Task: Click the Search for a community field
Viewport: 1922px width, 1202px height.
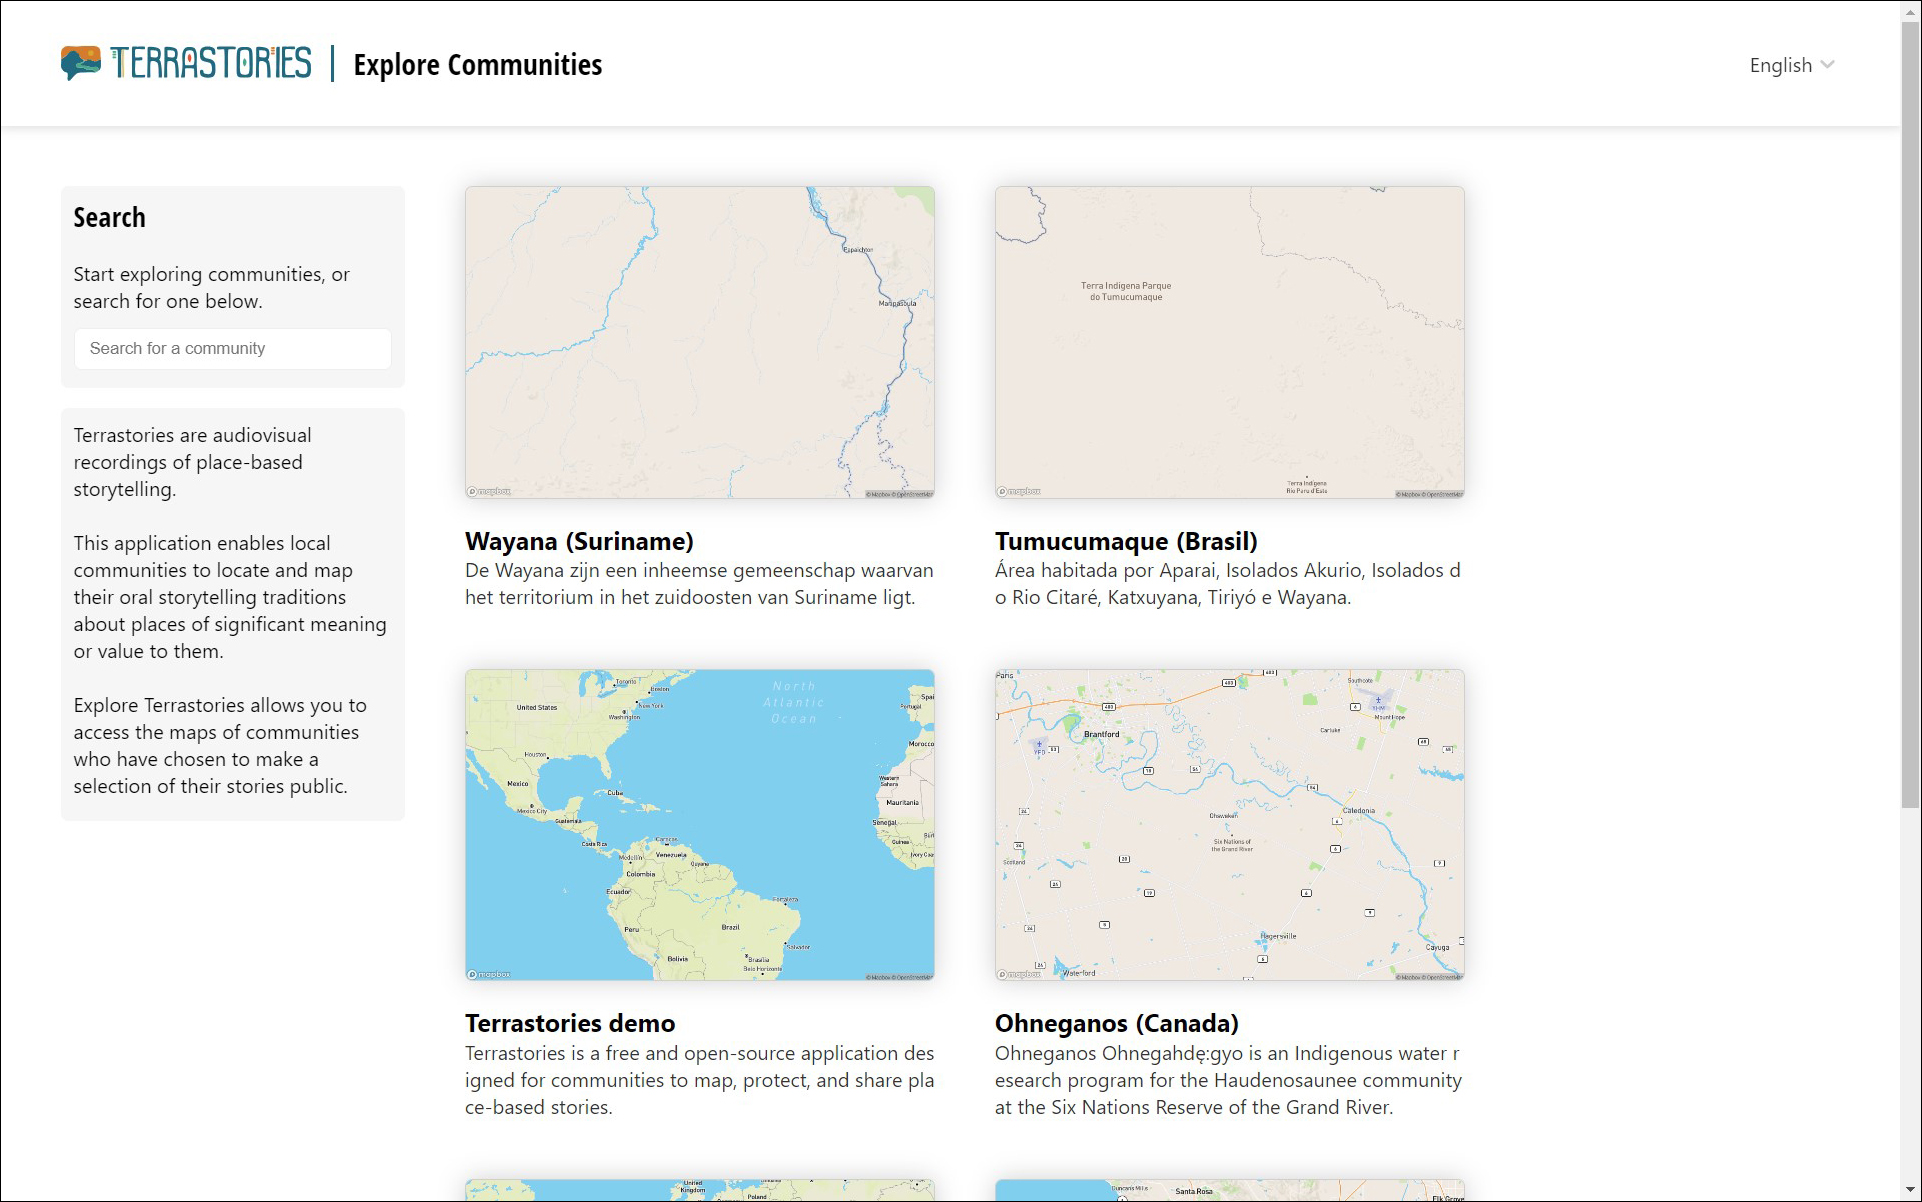Action: point(232,348)
